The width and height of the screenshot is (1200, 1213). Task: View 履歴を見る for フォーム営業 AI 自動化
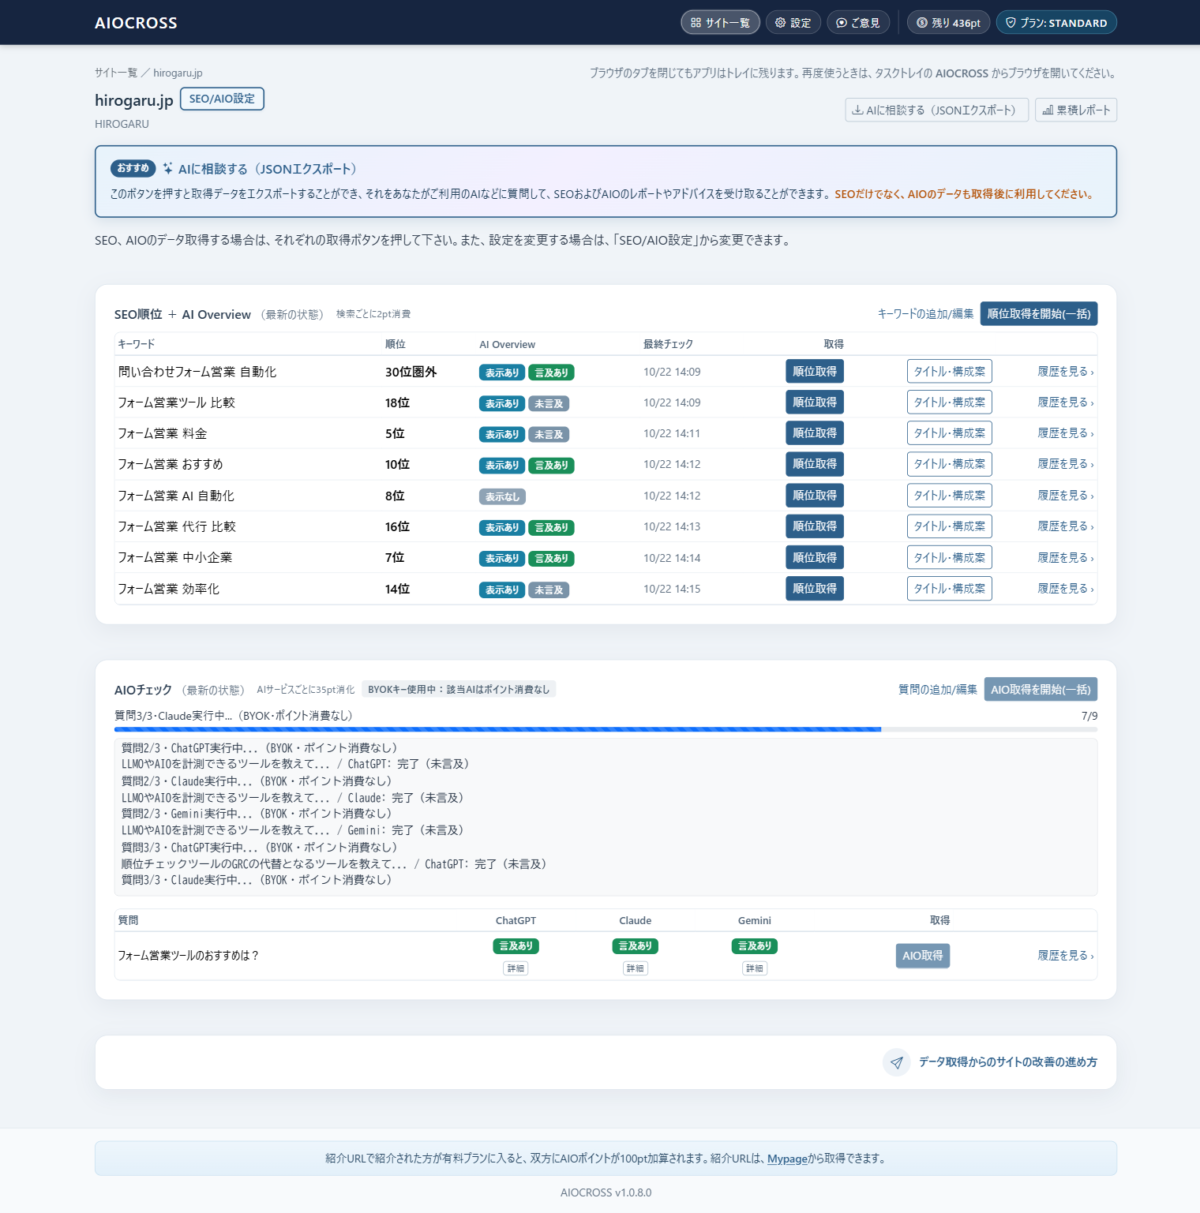[1065, 496]
